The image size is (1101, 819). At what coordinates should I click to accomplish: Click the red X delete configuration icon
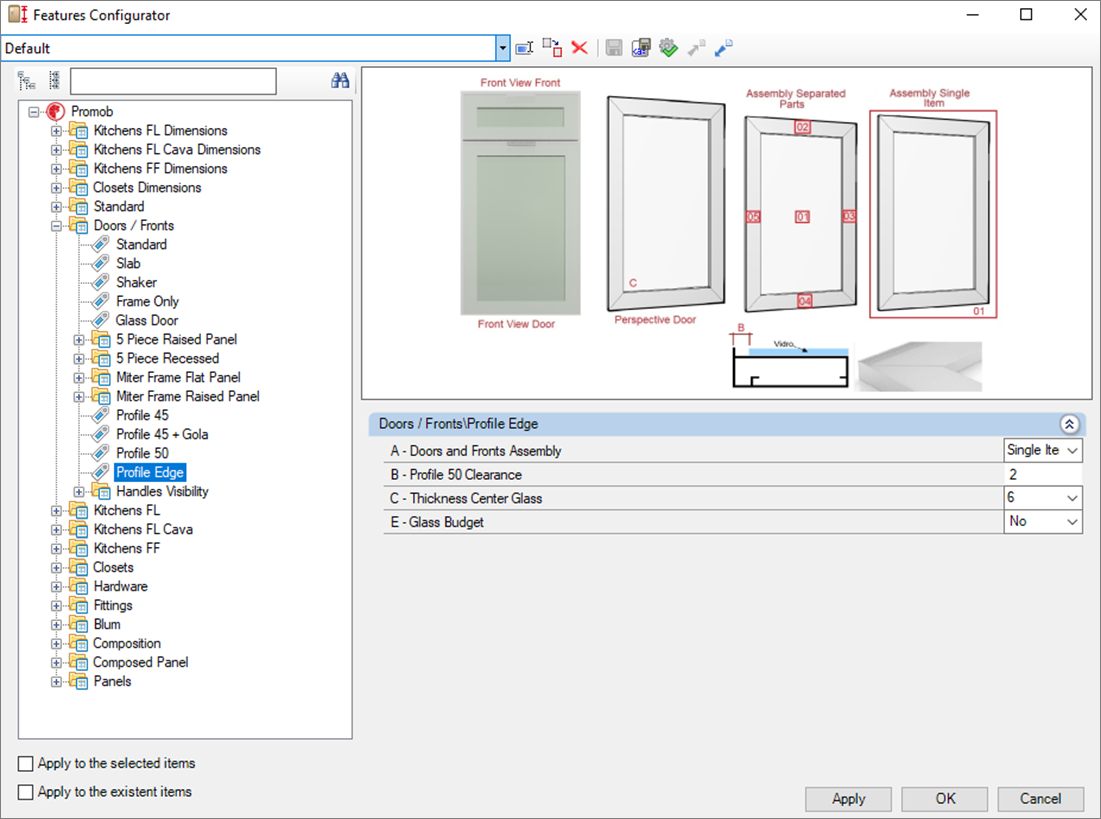579,48
